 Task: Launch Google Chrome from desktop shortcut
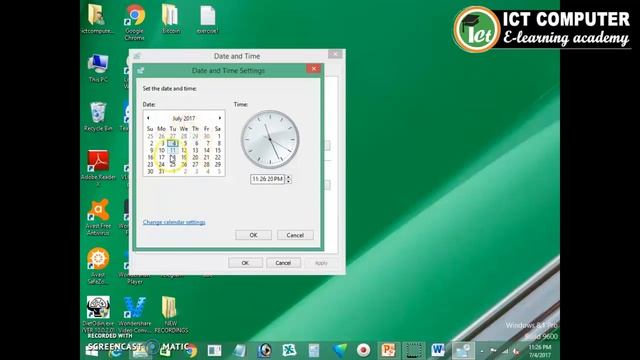coord(134,22)
